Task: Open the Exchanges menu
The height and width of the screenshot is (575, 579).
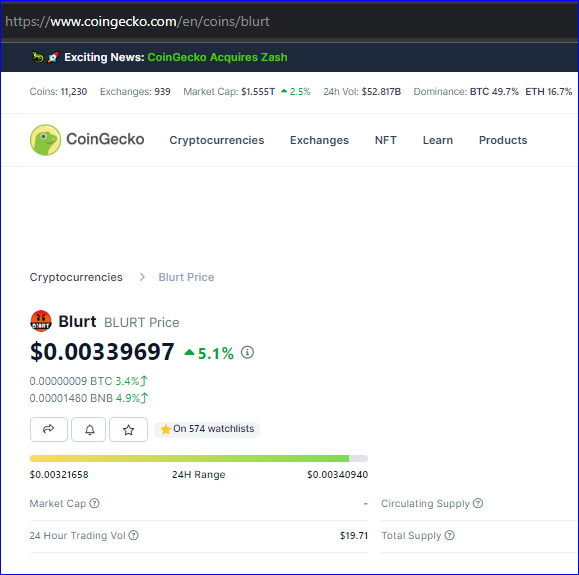Action: 319,140
